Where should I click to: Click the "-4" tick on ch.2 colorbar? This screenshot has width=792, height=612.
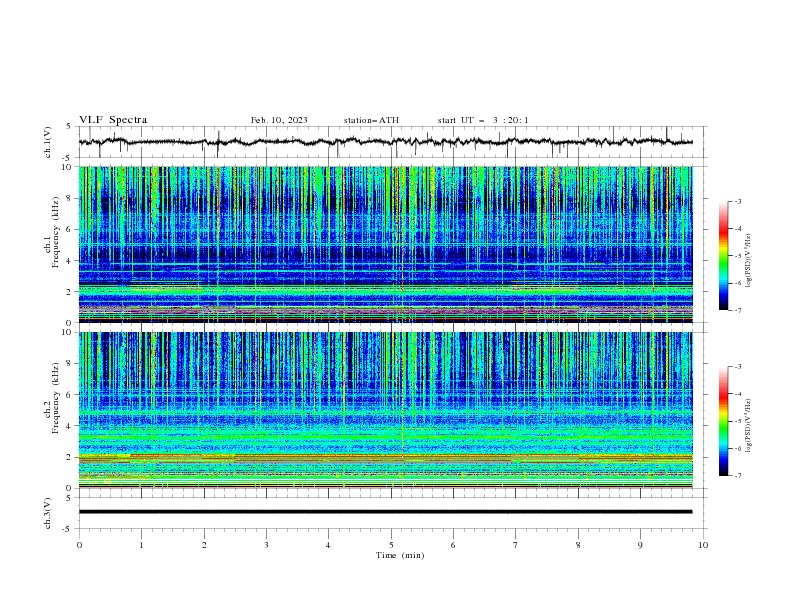pyautogui.click(x=737, y=394)
